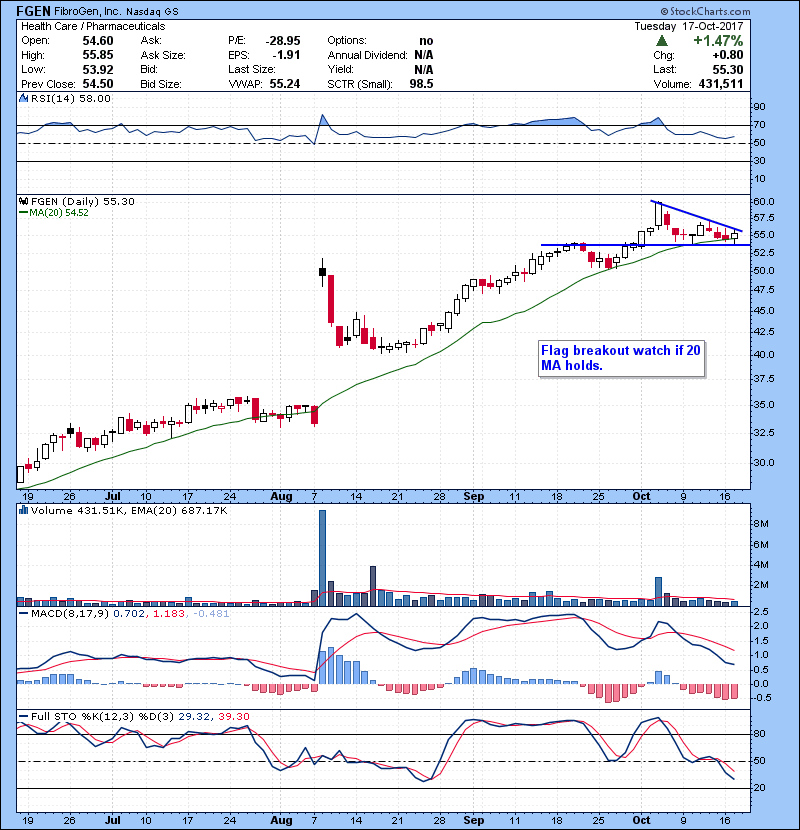Screen dimensions: 800x830
Task: Click the Oct label on price chart axis
Action: point(641,497)
